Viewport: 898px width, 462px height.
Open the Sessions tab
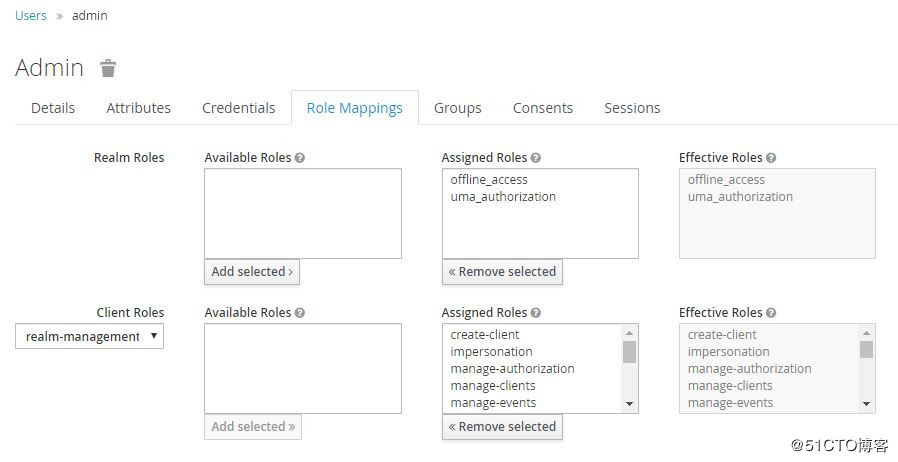pyautogui.click(x=632, y=108)
